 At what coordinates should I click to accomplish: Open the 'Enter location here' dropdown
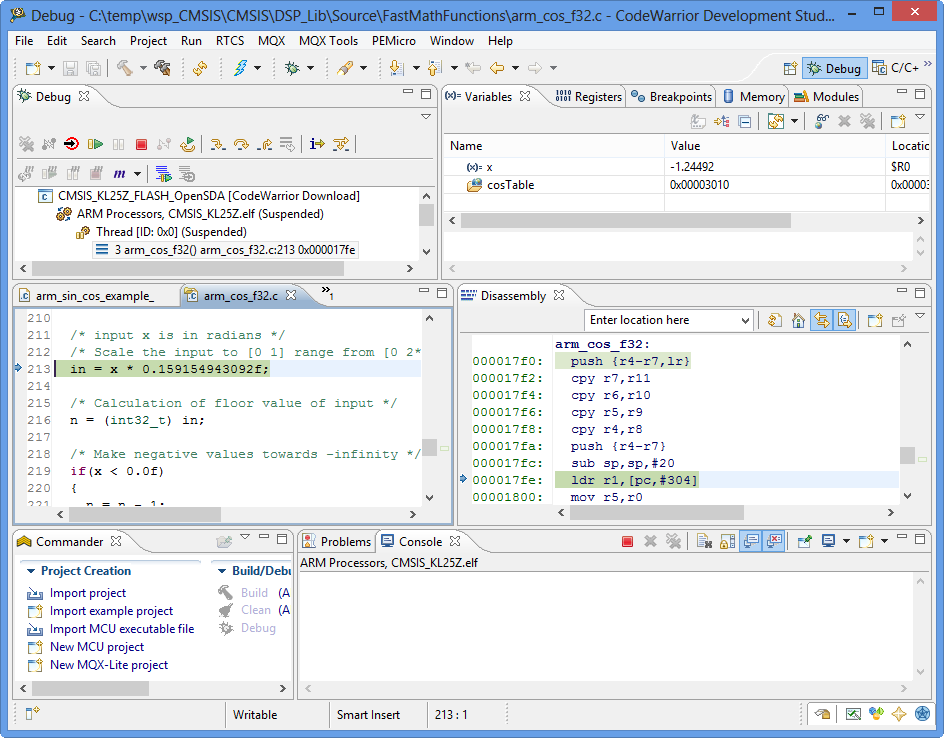coord(743,320)
